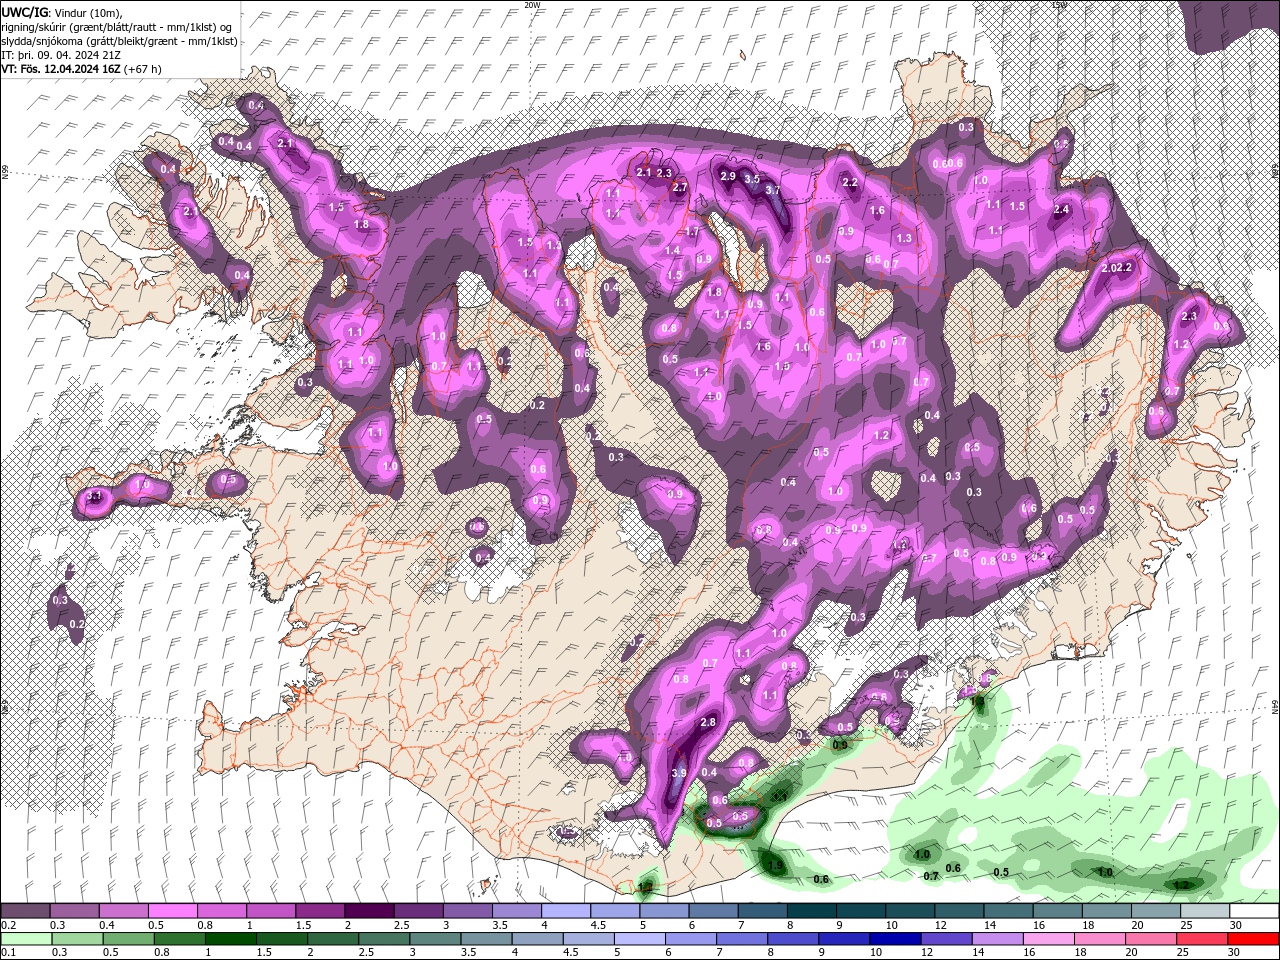Screen dimensions: 1280x960
Task: Click the 'slydda/snjókoma' legend description line
Action: pos(119,41)
